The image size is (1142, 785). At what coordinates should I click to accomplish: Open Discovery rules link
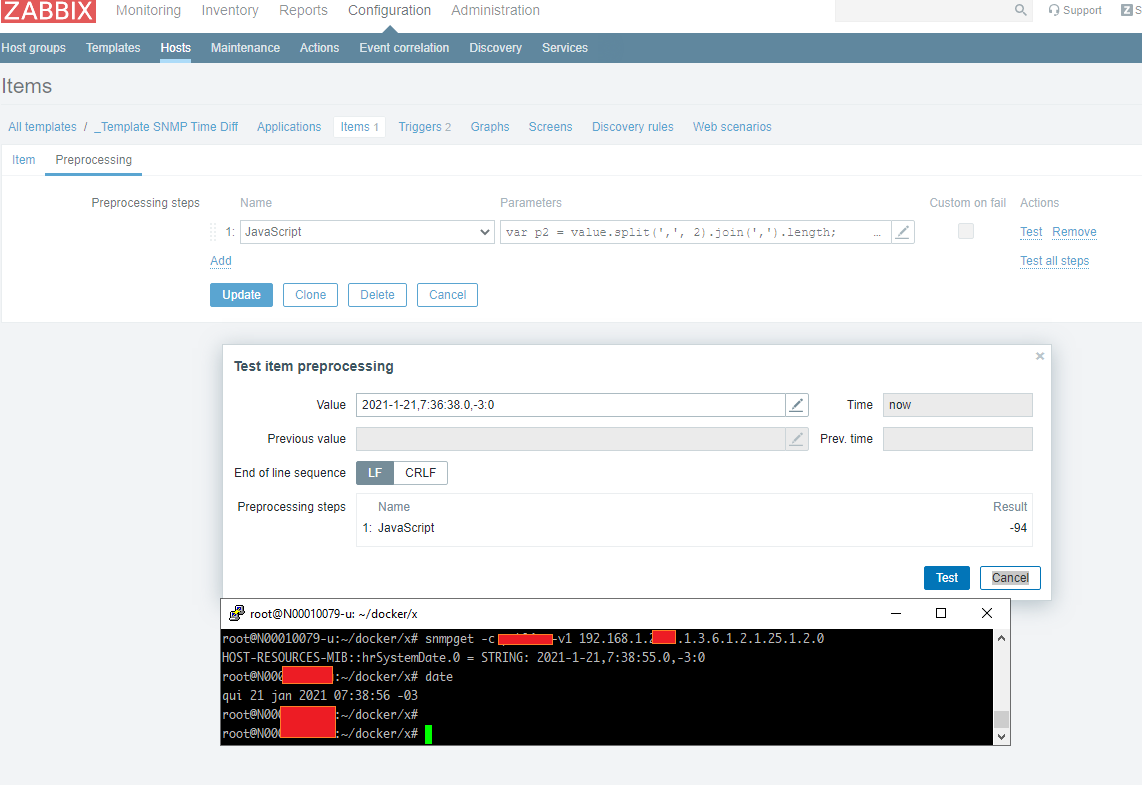[x=633, y=127]
